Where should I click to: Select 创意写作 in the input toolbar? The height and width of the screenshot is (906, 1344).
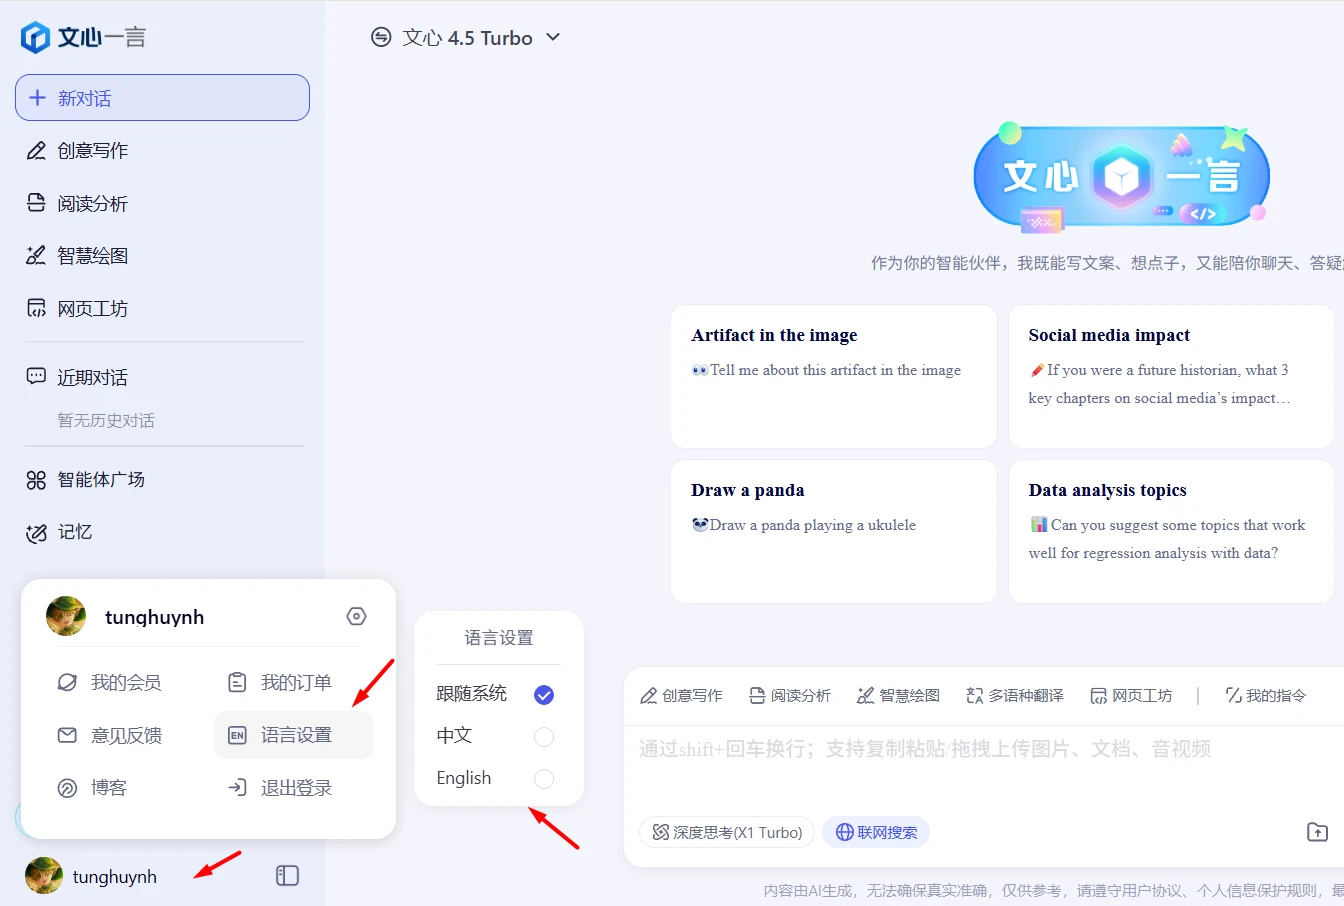coord(681,696)
